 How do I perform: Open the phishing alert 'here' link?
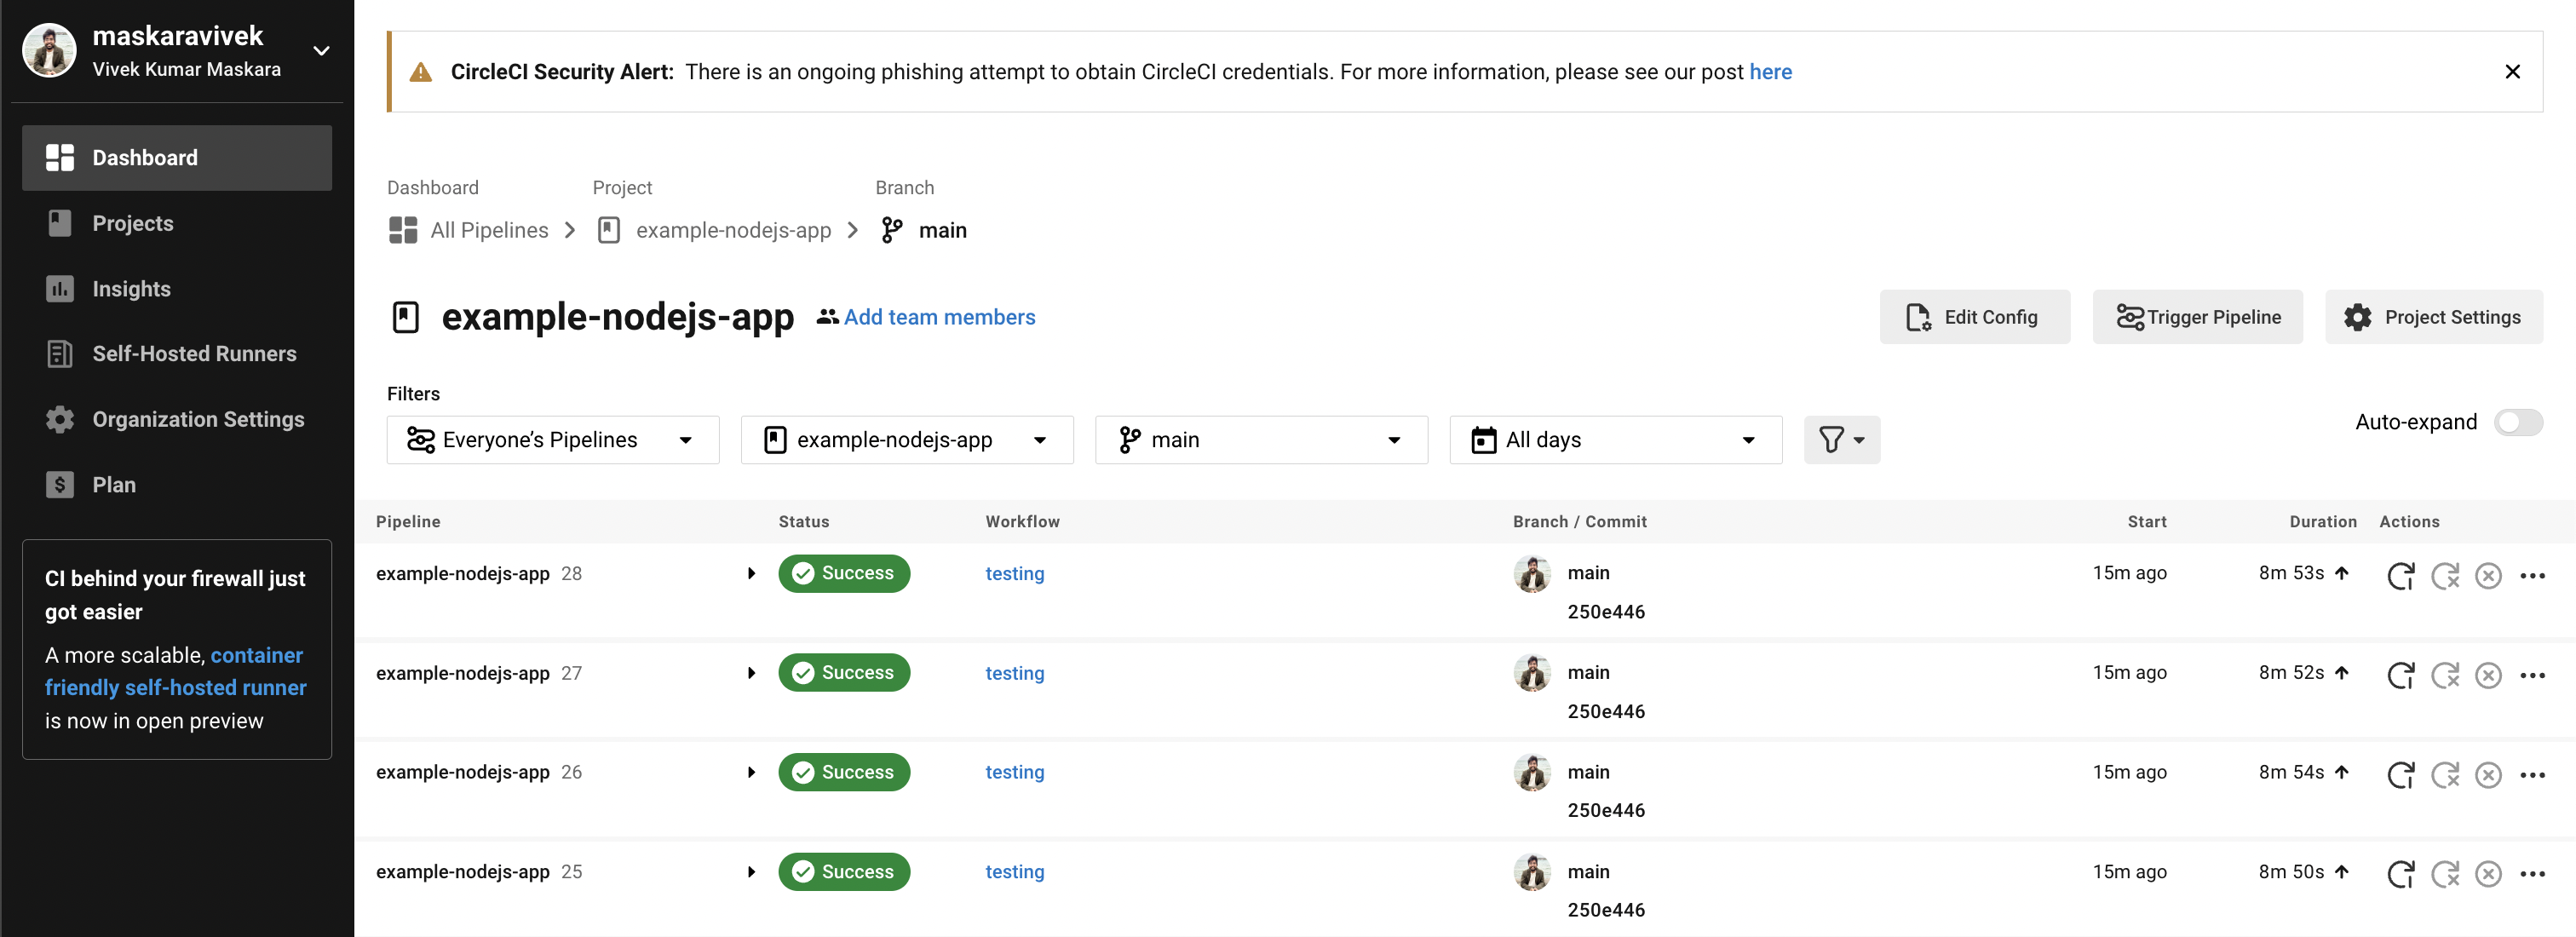[1770, 71]
